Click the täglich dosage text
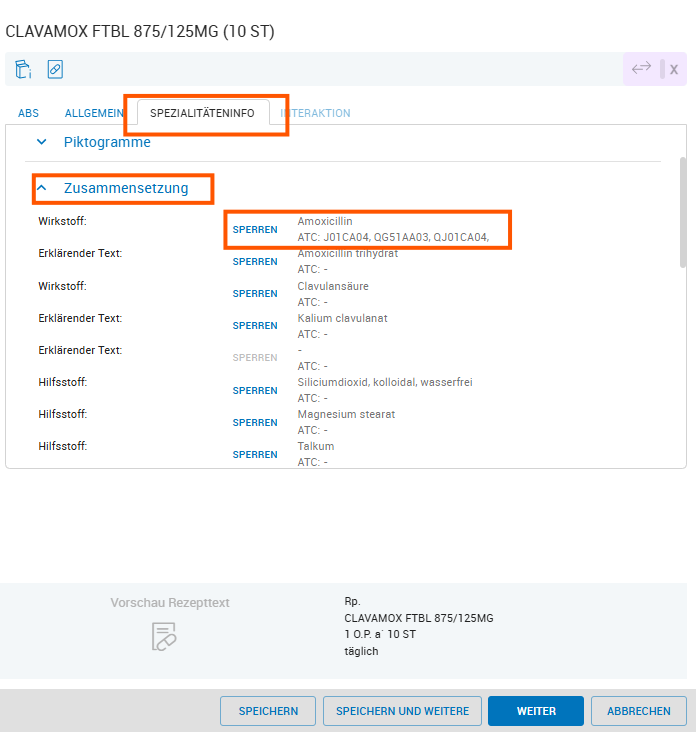 (361, 651)
